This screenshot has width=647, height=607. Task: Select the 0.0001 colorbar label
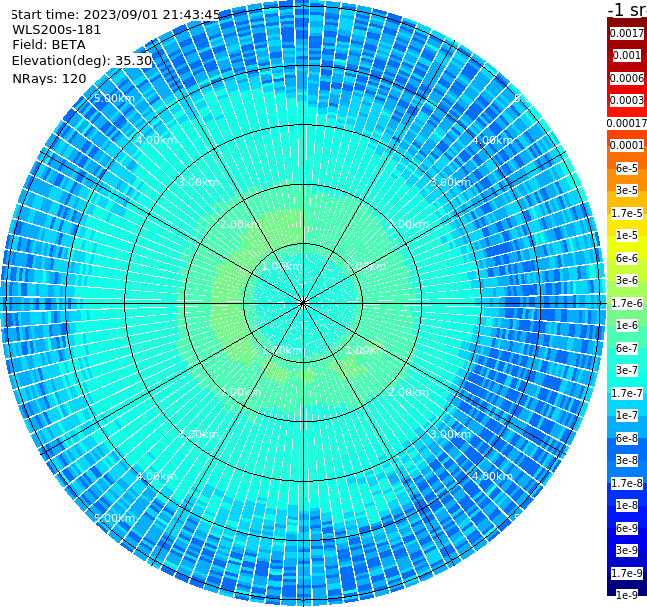pyautogui.click(x=627, y=145)
